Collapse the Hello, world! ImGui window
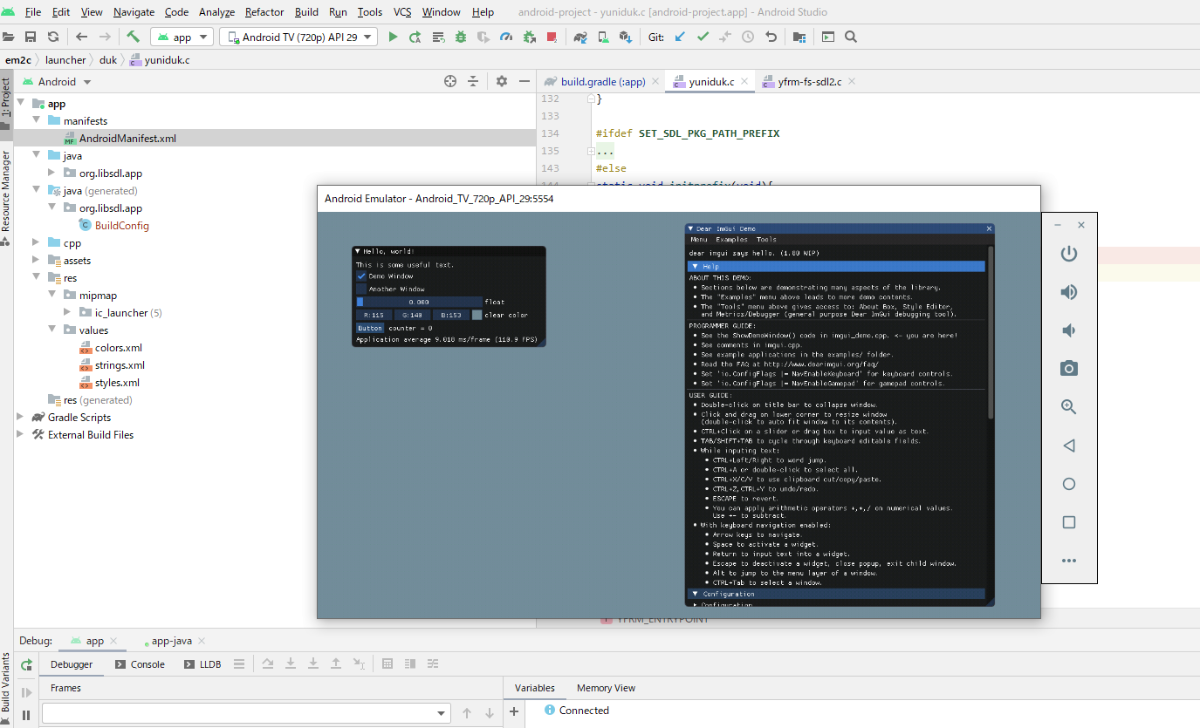1200x728 pixels. click(x=359, y=252)
